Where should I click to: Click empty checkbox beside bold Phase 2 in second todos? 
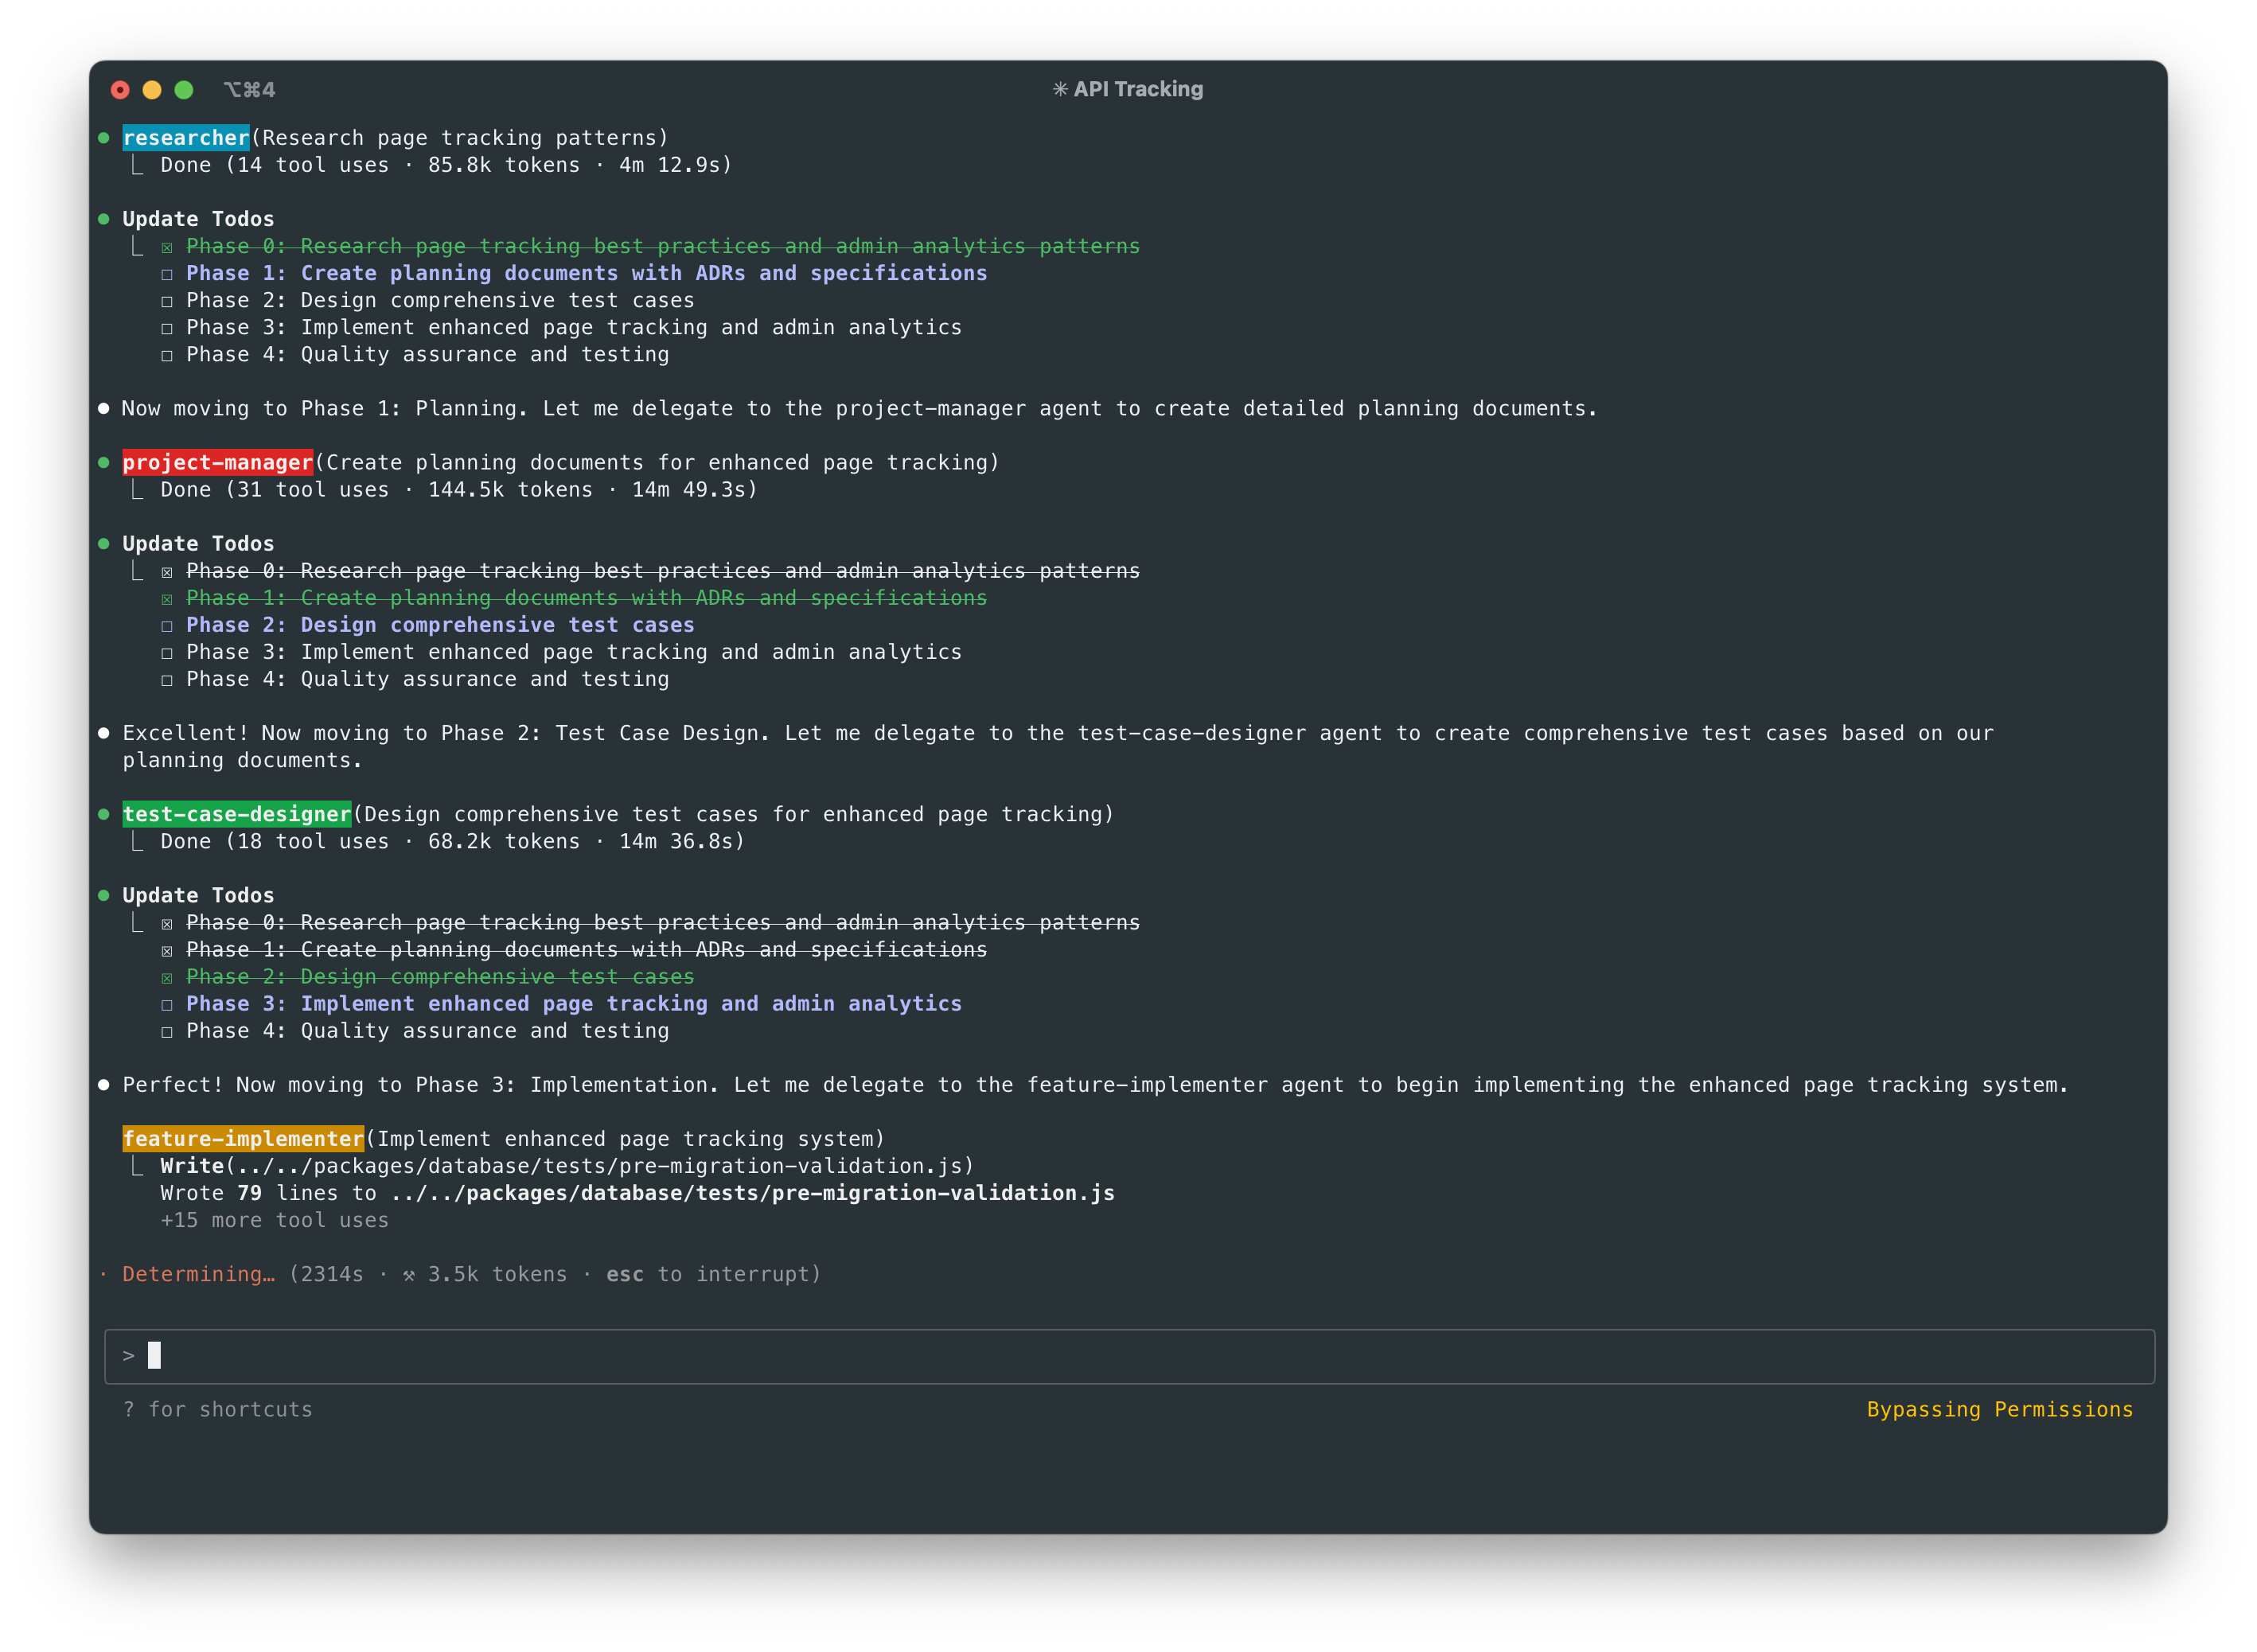(x=167, y=627)
